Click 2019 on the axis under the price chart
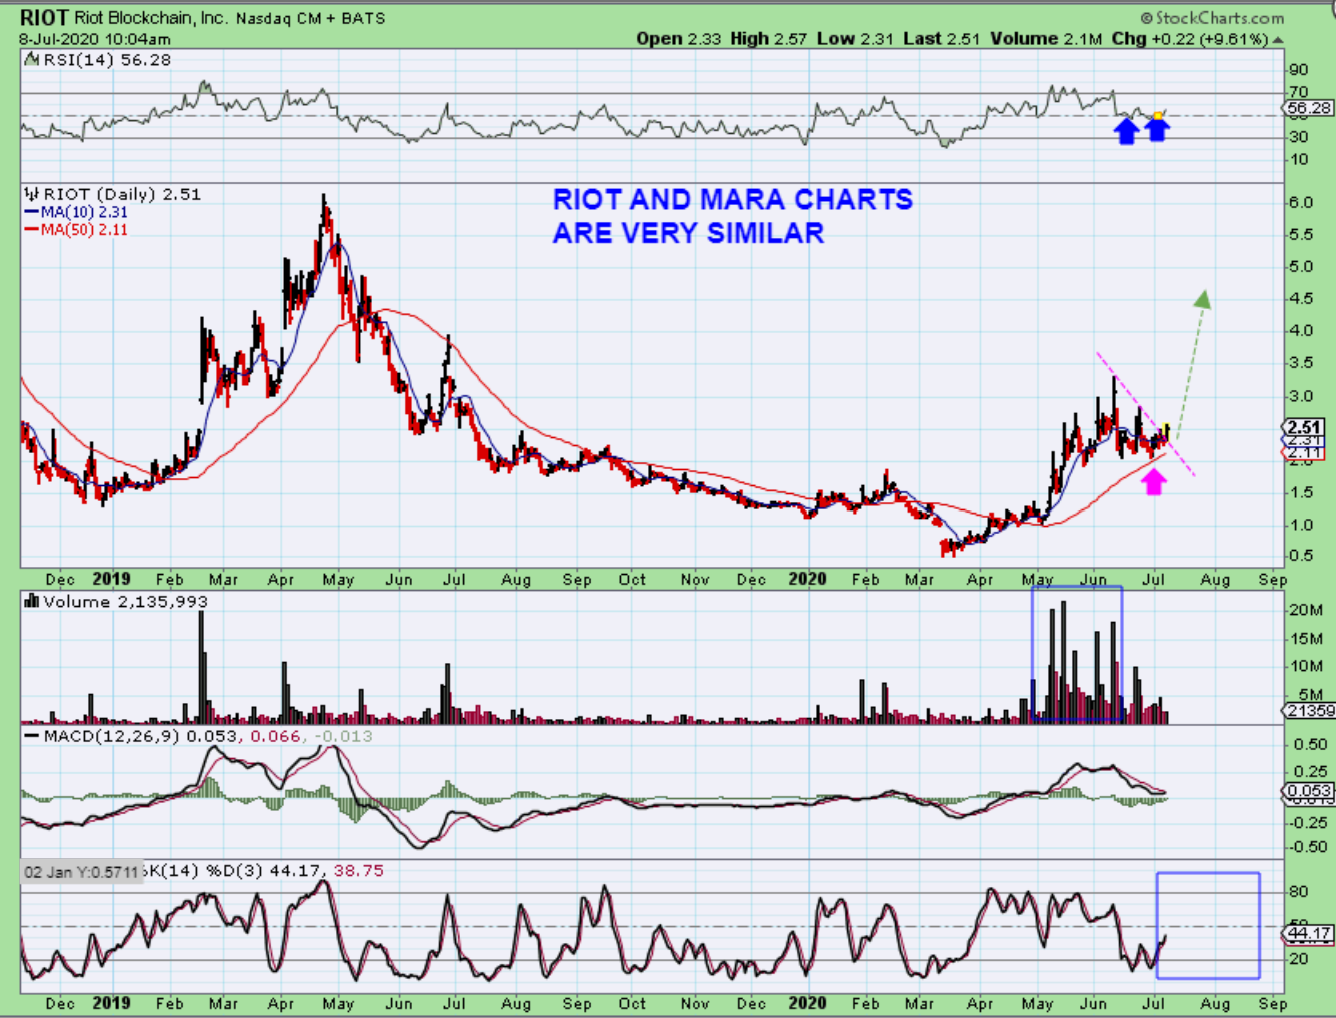Image resolution: width=1336 pixels, height=1018 pixels. point(111,580)
